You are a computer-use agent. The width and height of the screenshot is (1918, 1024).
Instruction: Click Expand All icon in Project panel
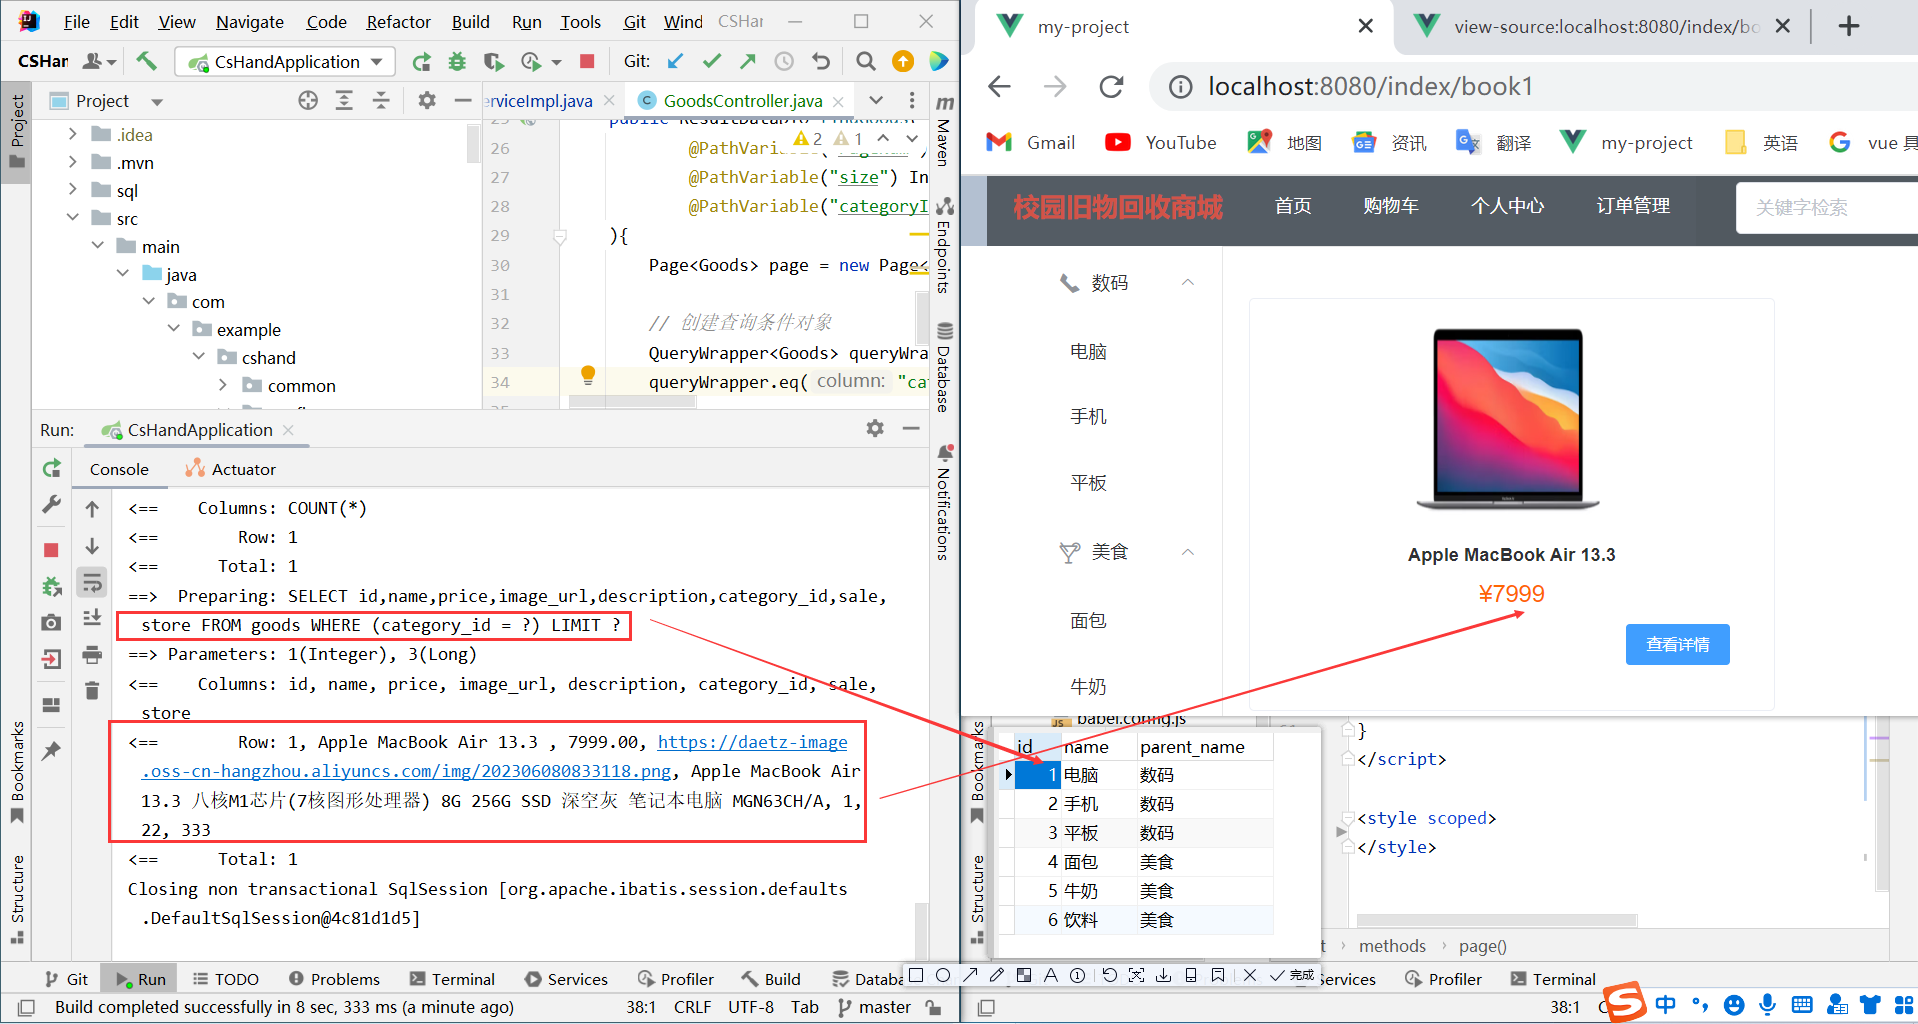click(x=344, y=100)
